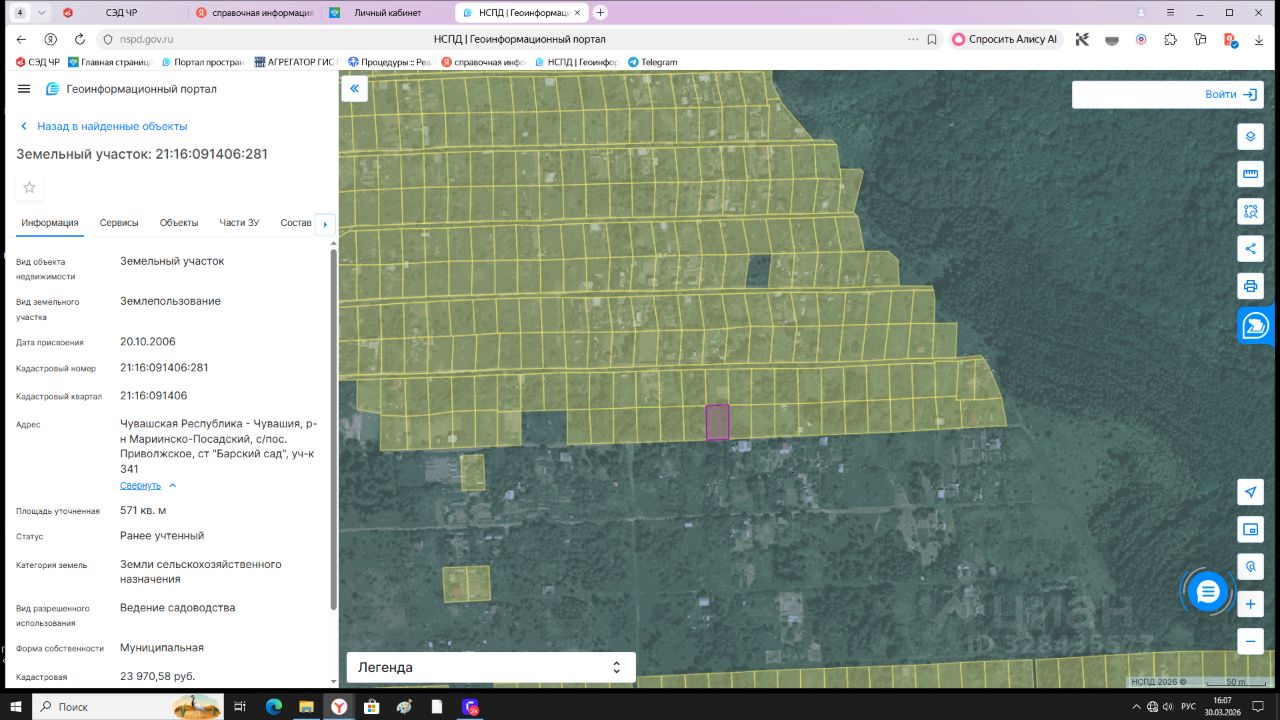The height and width of the screenshot is (720, 1280).
Task: Collapse address with Свернуть link
Action: [141, 485]
